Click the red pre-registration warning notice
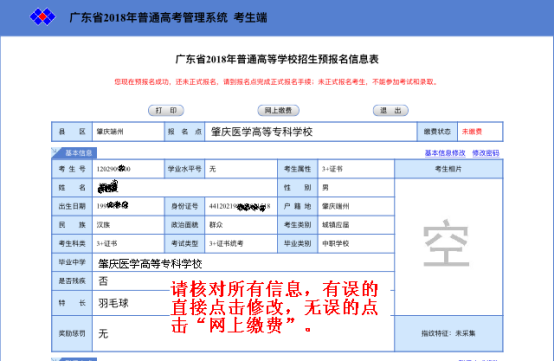Image resolution: width=554 pixels, height=361 pixels. click(276, 82)
